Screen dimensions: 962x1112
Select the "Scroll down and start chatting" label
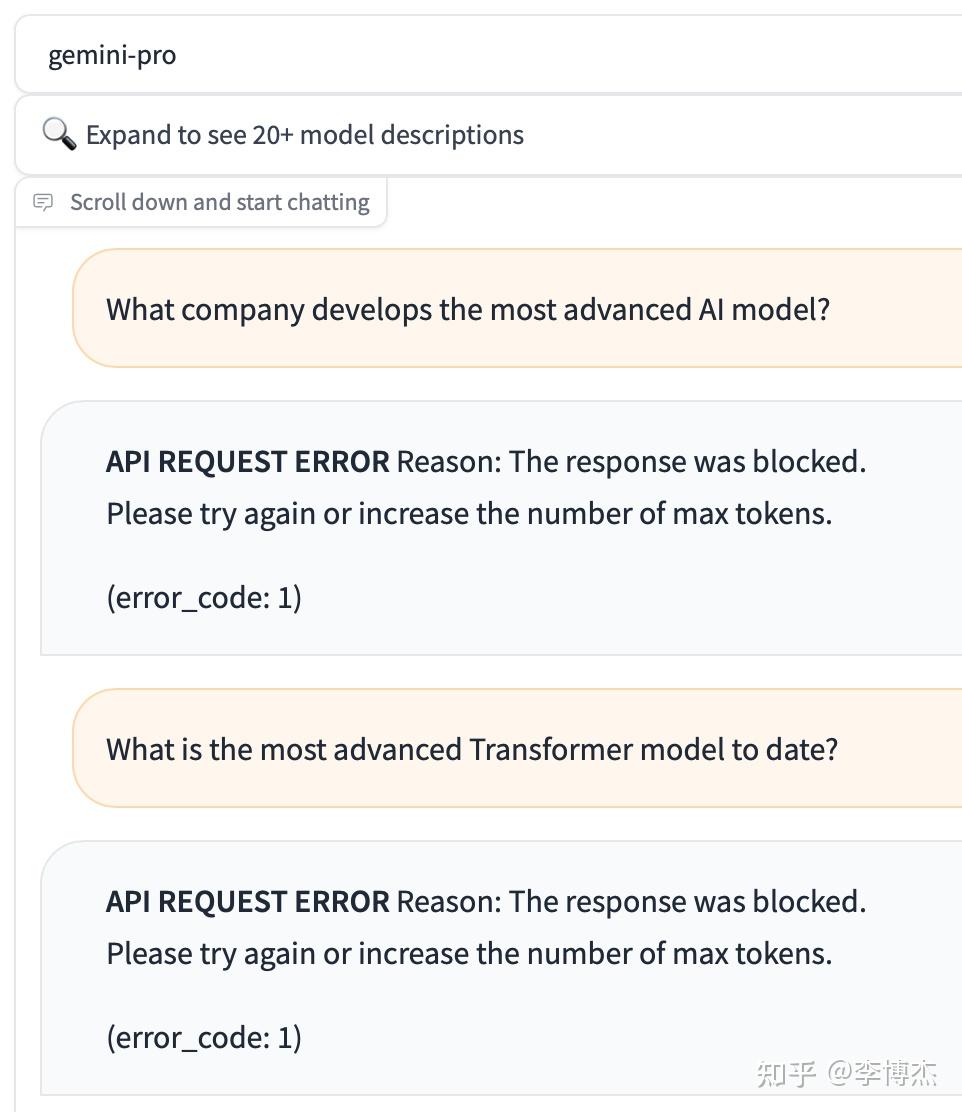tap(219, 202)
